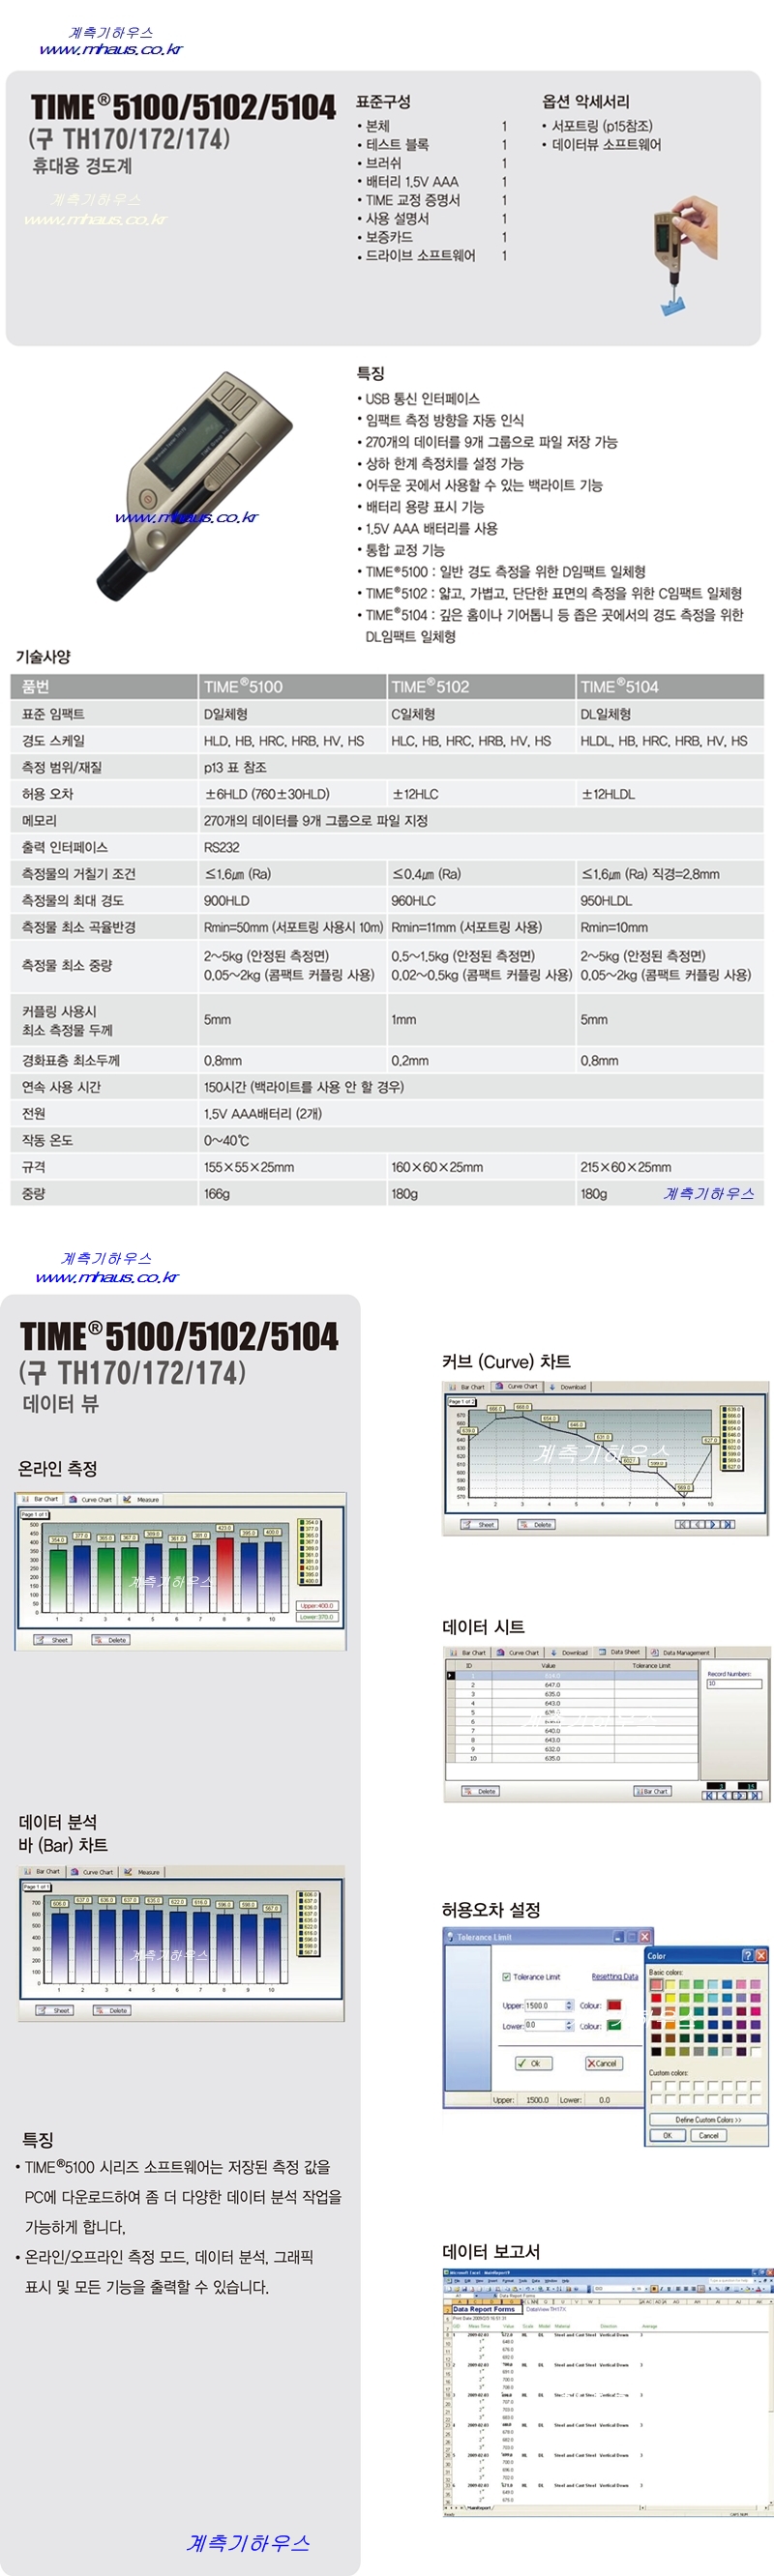Click the Resetting Data link
Image resolution: width=774 pixels, height=2576 pixels.
point(614,1976)
